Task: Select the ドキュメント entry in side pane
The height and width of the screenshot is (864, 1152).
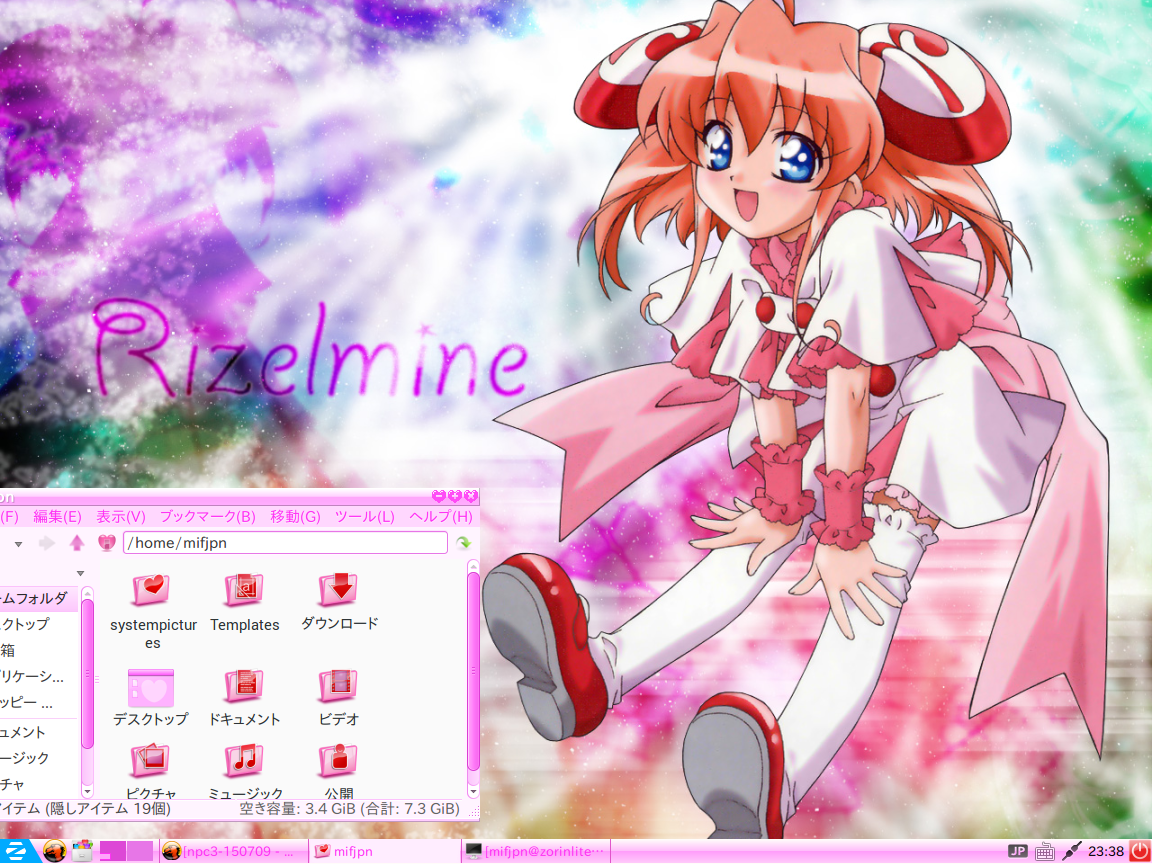Action: click(x=38, y=732)
